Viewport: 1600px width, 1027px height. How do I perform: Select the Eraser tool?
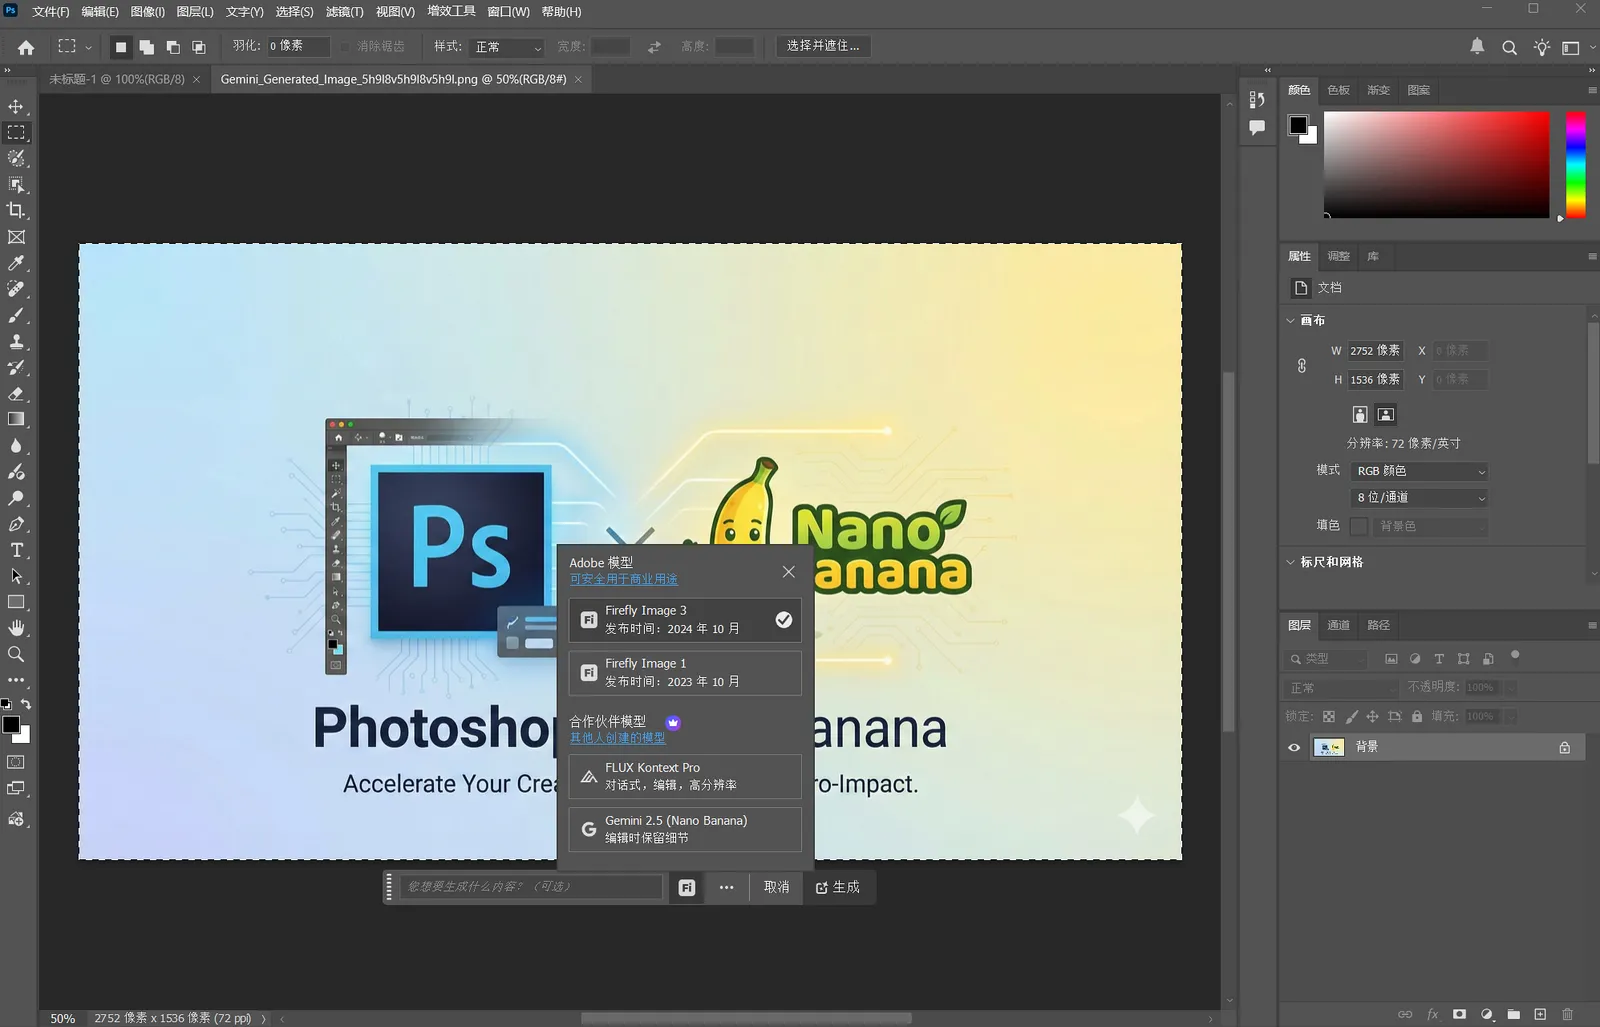coord(16,393)
